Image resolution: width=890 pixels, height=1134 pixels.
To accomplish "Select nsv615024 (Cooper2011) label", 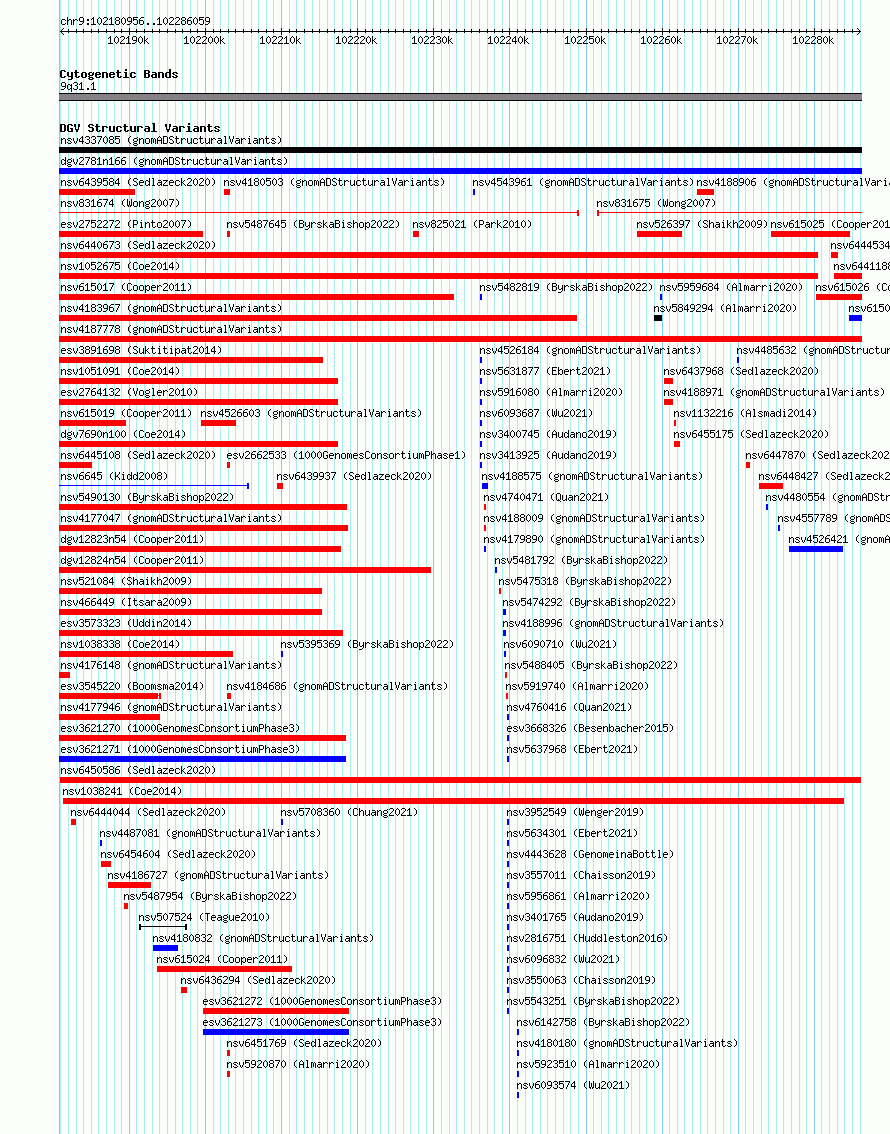I will [x=222, y=958].
